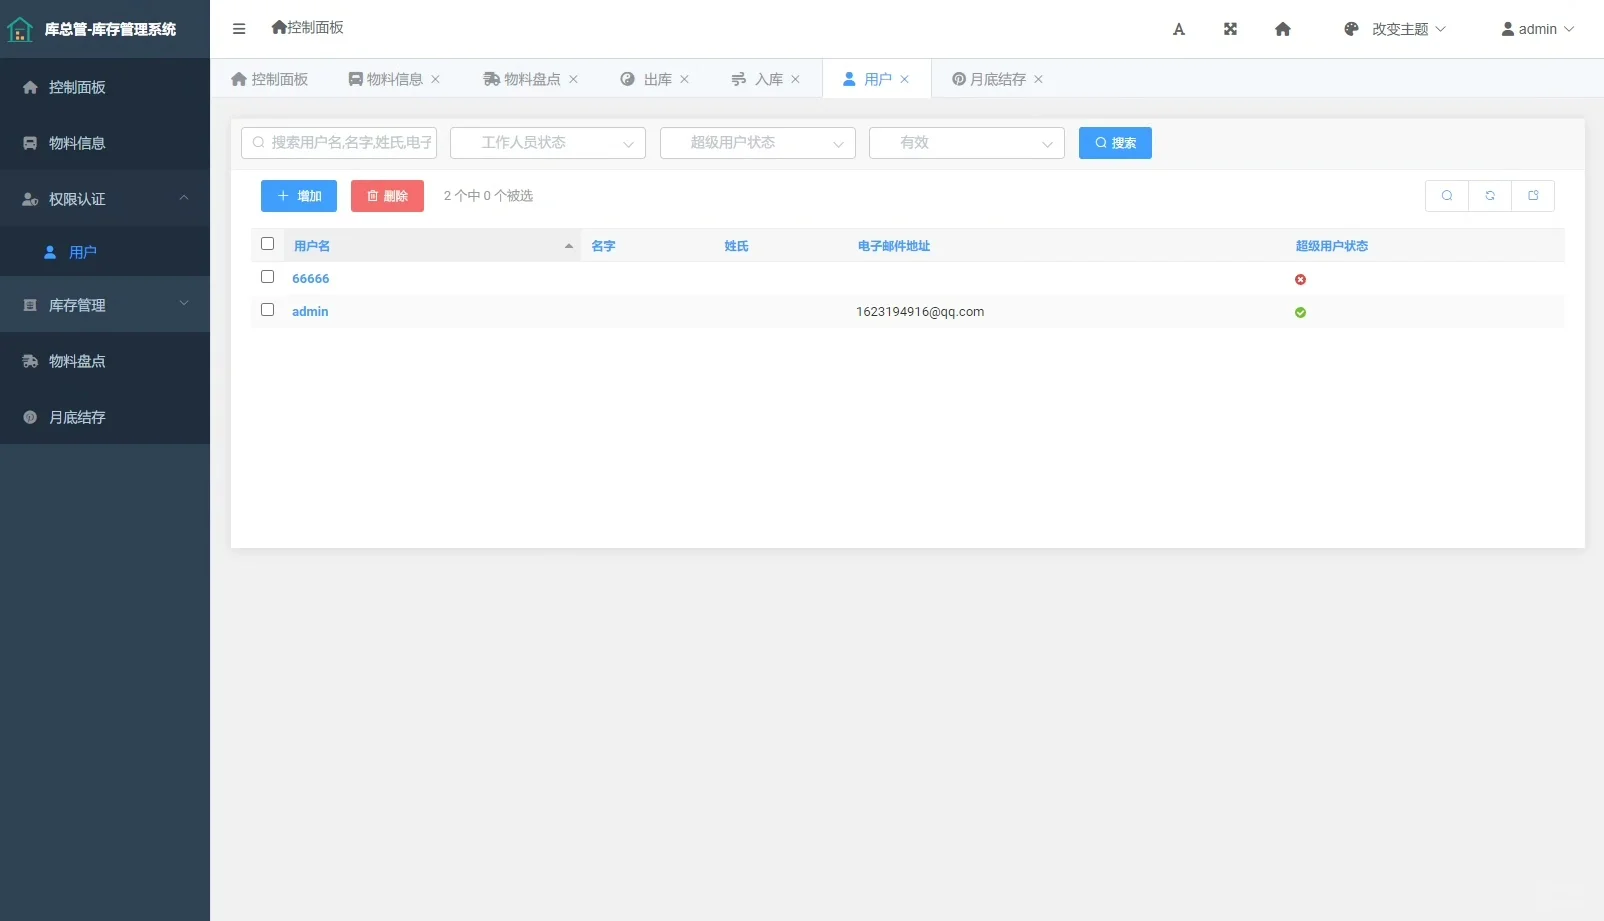
Task: Click the 增加 add button
Action: pos(297,196)
